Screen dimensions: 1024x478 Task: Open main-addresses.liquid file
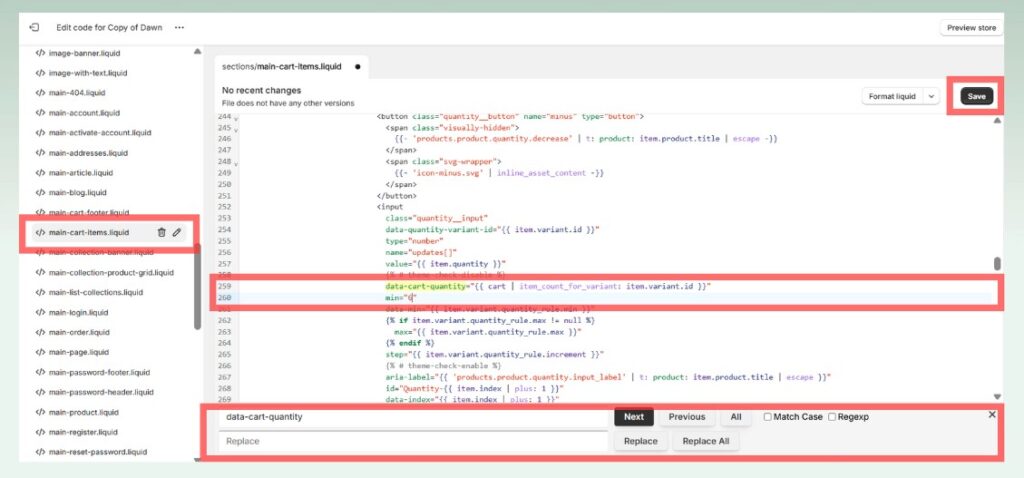click(x=88, y=153)
